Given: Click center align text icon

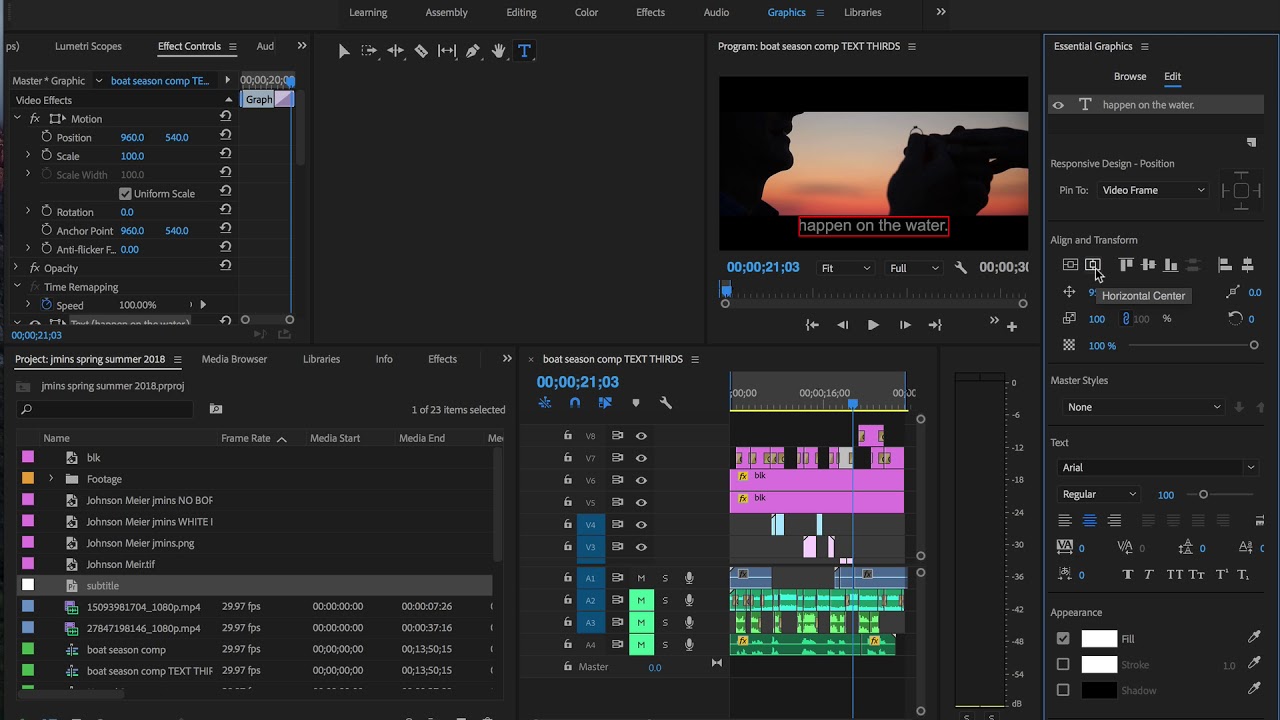Looking at the screenshot, I should click(1089, 521).
